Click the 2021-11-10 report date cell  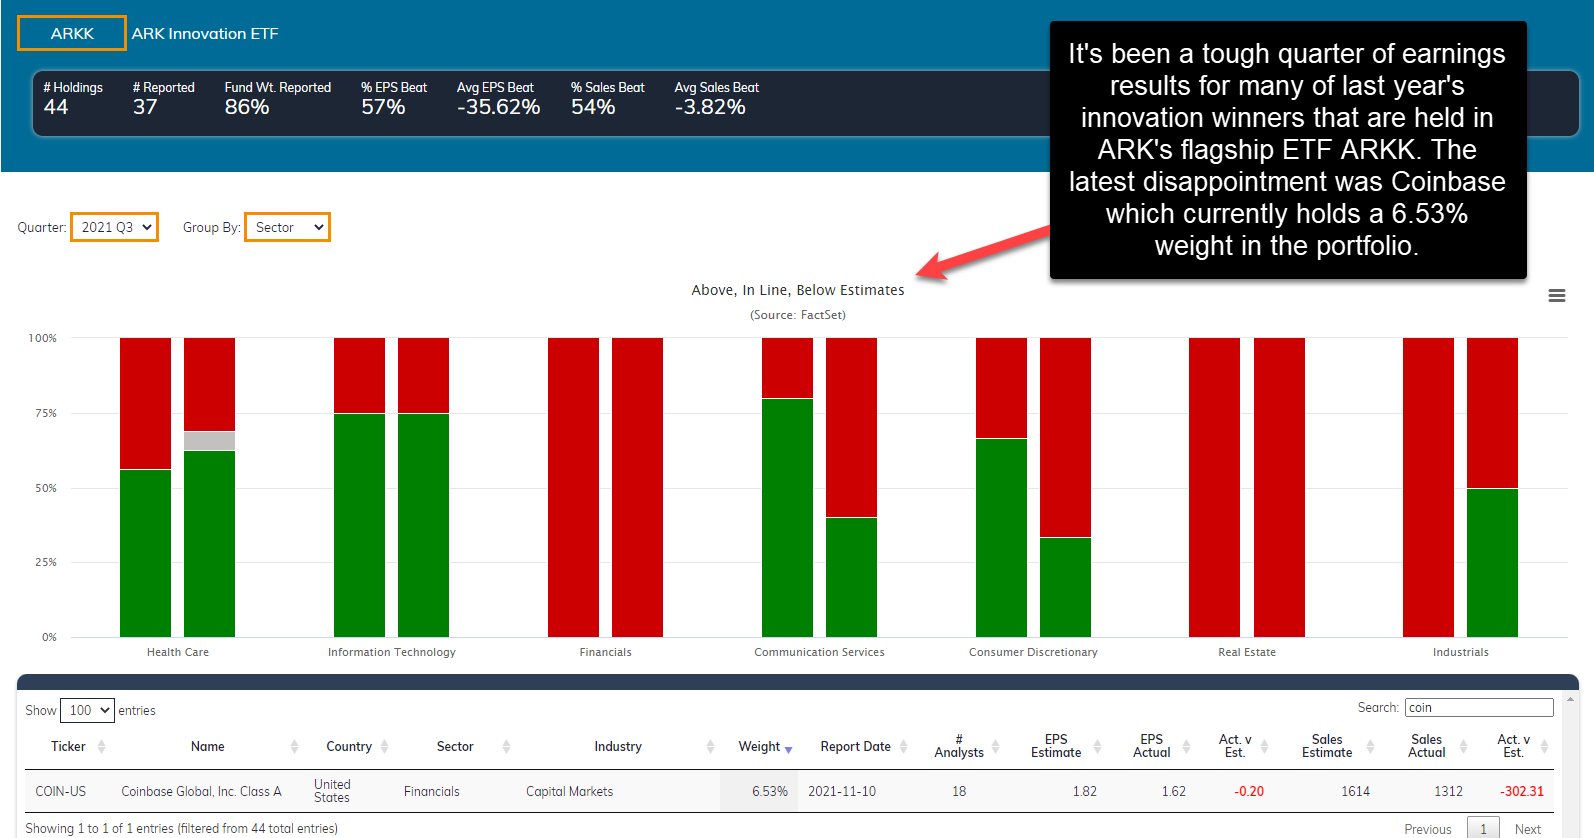(x=842, y=791)
